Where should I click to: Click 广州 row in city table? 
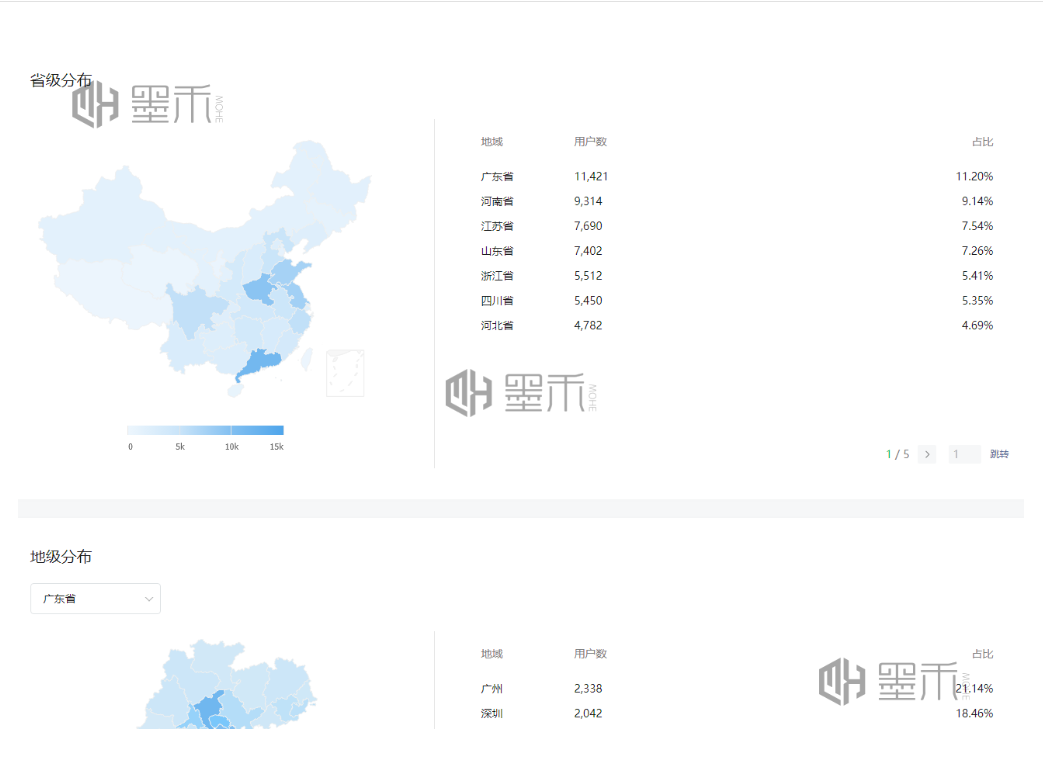[736, 689]
